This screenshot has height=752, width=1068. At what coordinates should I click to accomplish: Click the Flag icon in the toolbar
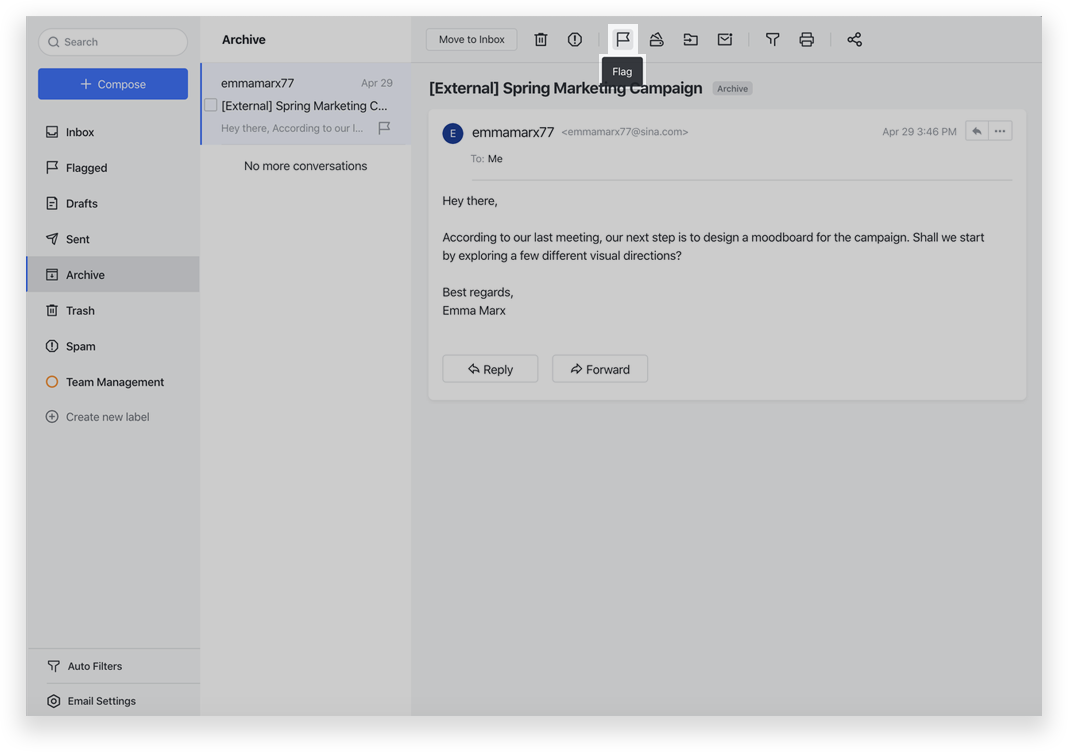coord(622,40)
